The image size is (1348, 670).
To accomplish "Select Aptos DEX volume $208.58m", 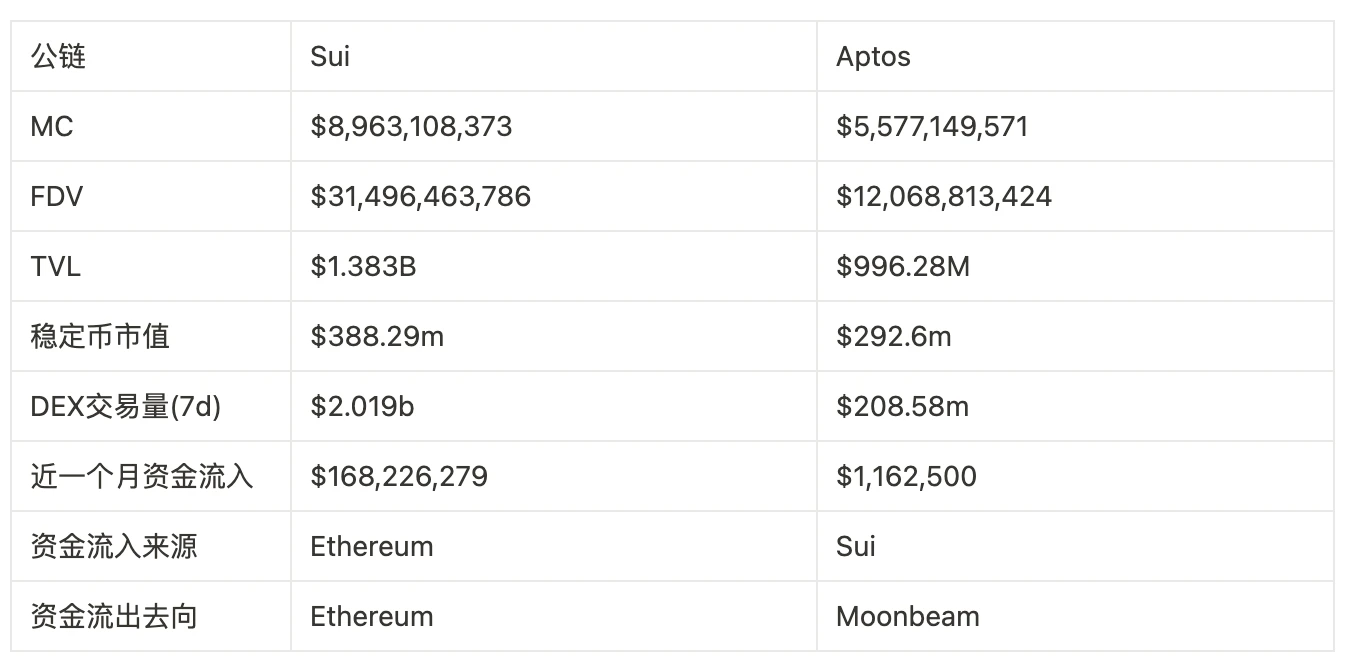I will click(902, 407).
